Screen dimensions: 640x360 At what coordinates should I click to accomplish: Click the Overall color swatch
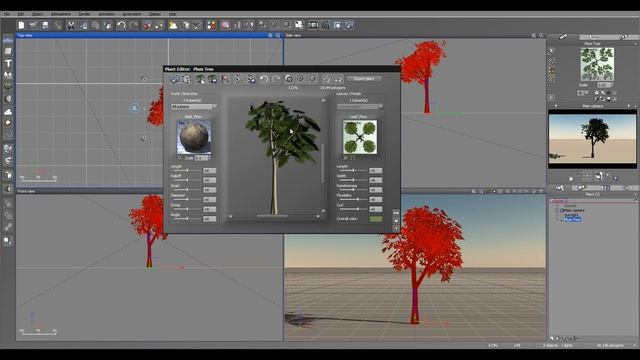click(x=376, y=219)
